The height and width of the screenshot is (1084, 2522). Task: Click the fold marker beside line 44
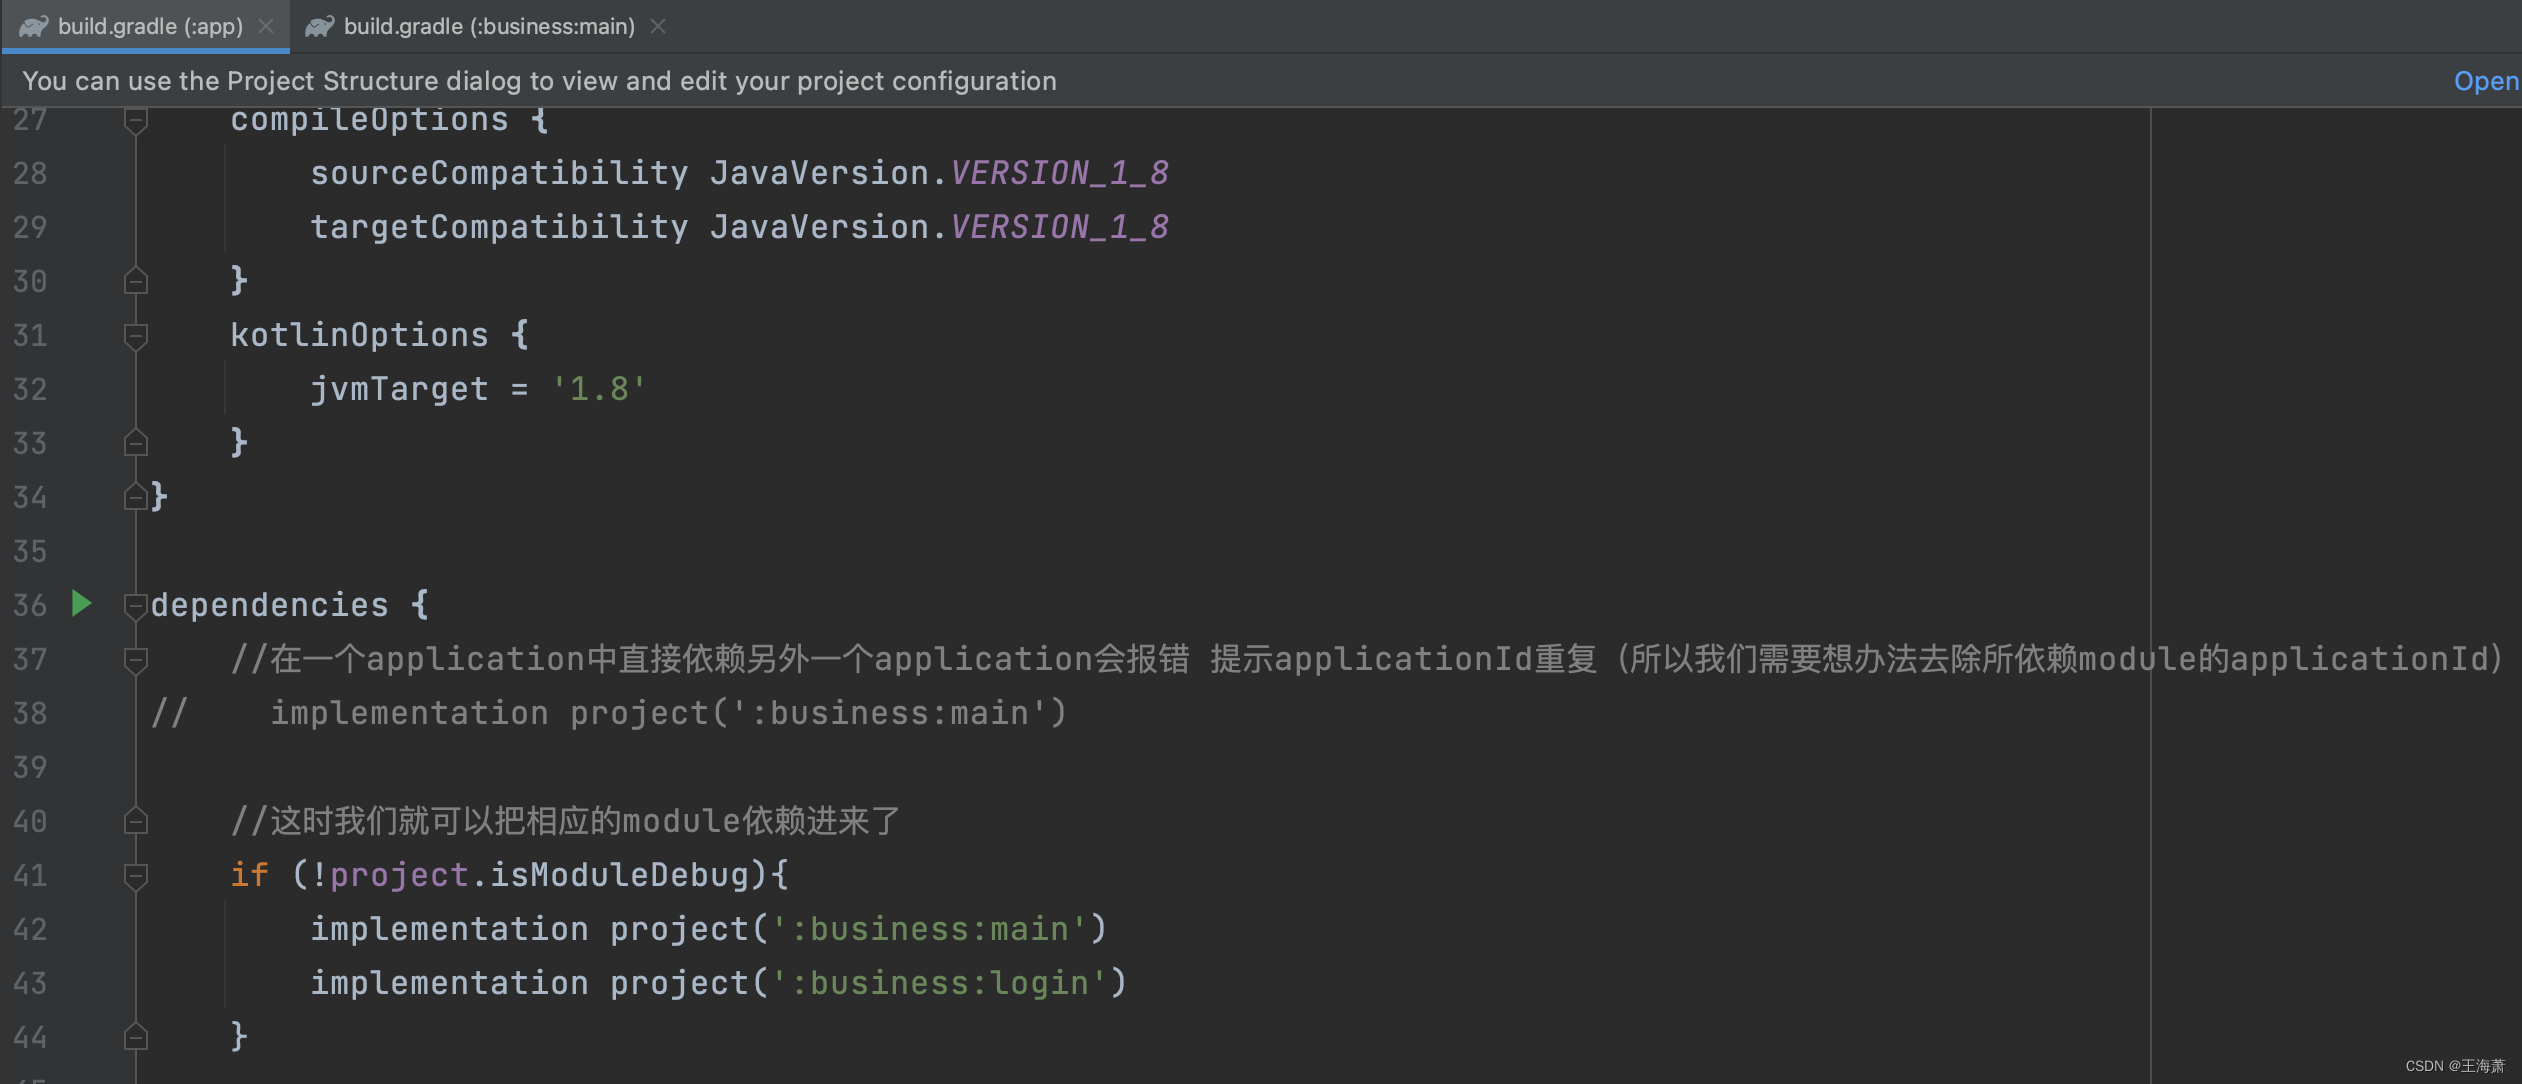tap(136, 1036)
